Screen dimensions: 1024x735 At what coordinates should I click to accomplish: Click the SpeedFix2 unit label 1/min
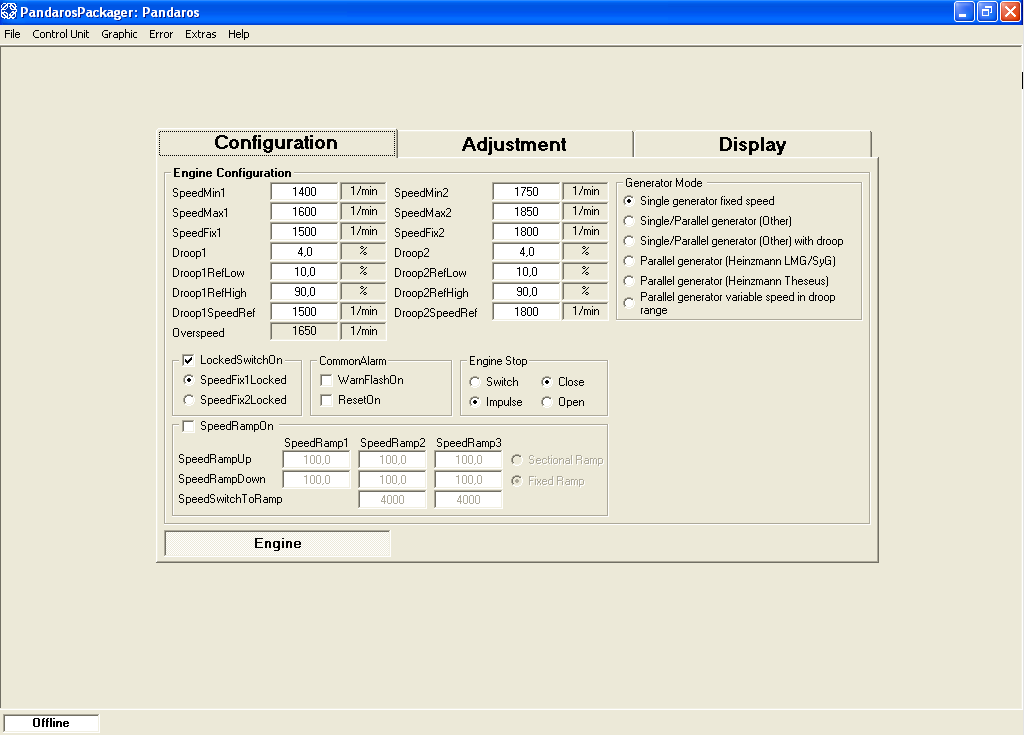tap(586, 232)
